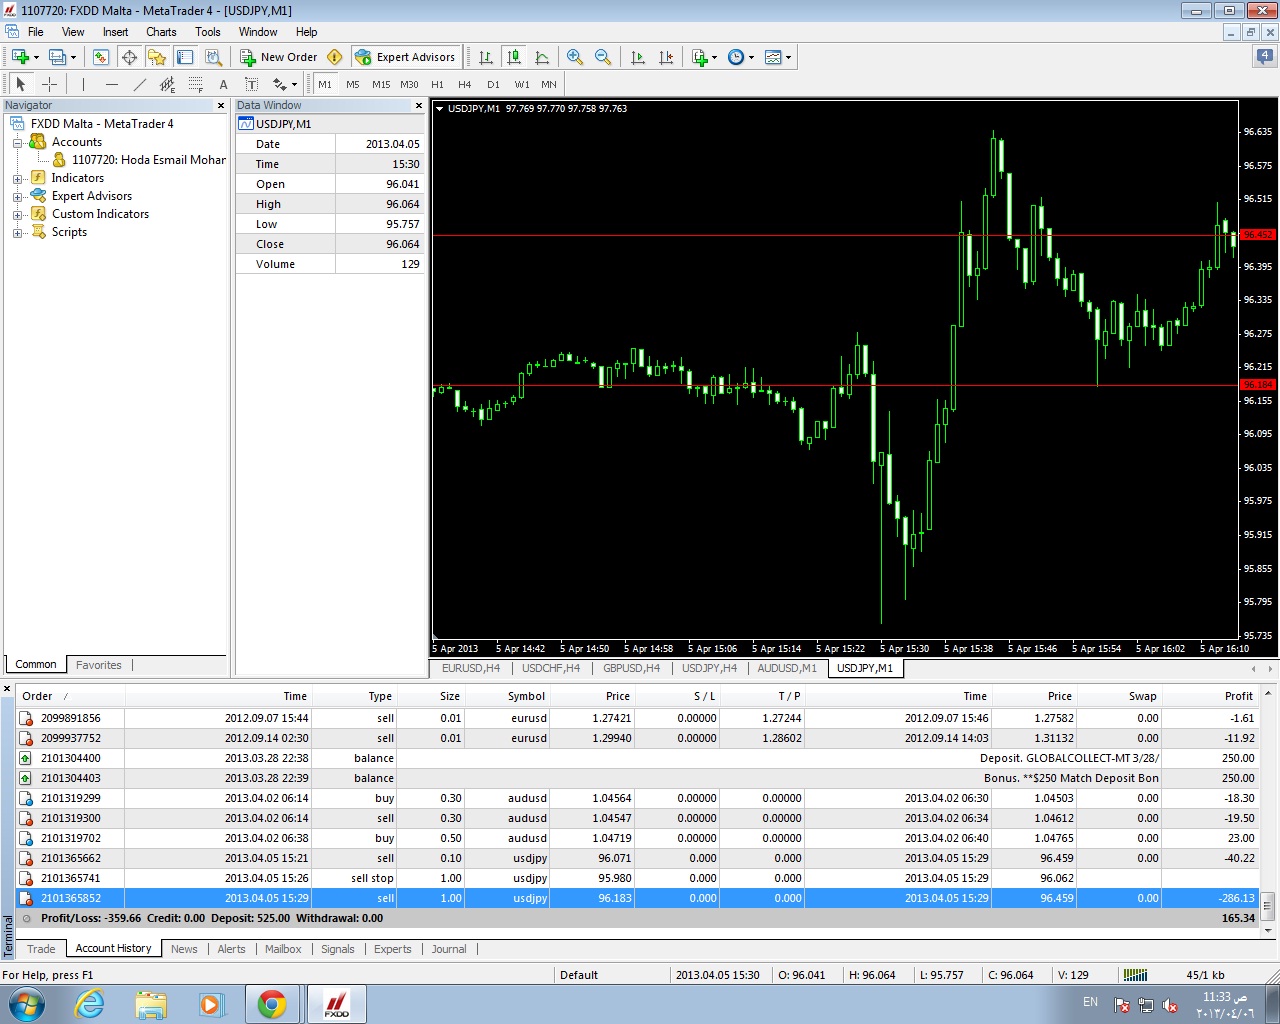Toggle the Navigator star-folder icon
The width and height of the screenshot is (1280, 1024).
click(157, 57)
